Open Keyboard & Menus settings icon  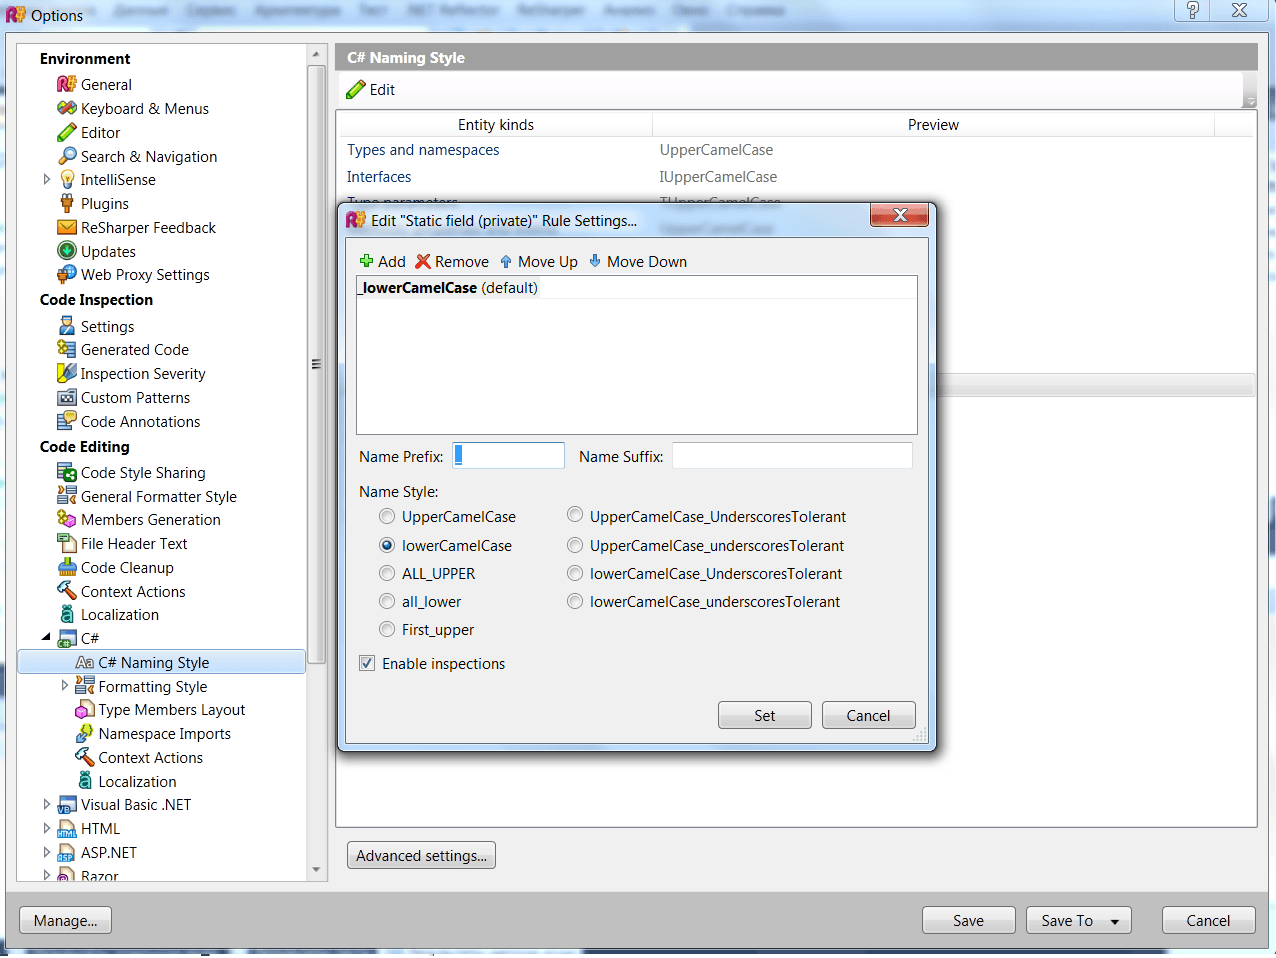(x=67, y=108)
